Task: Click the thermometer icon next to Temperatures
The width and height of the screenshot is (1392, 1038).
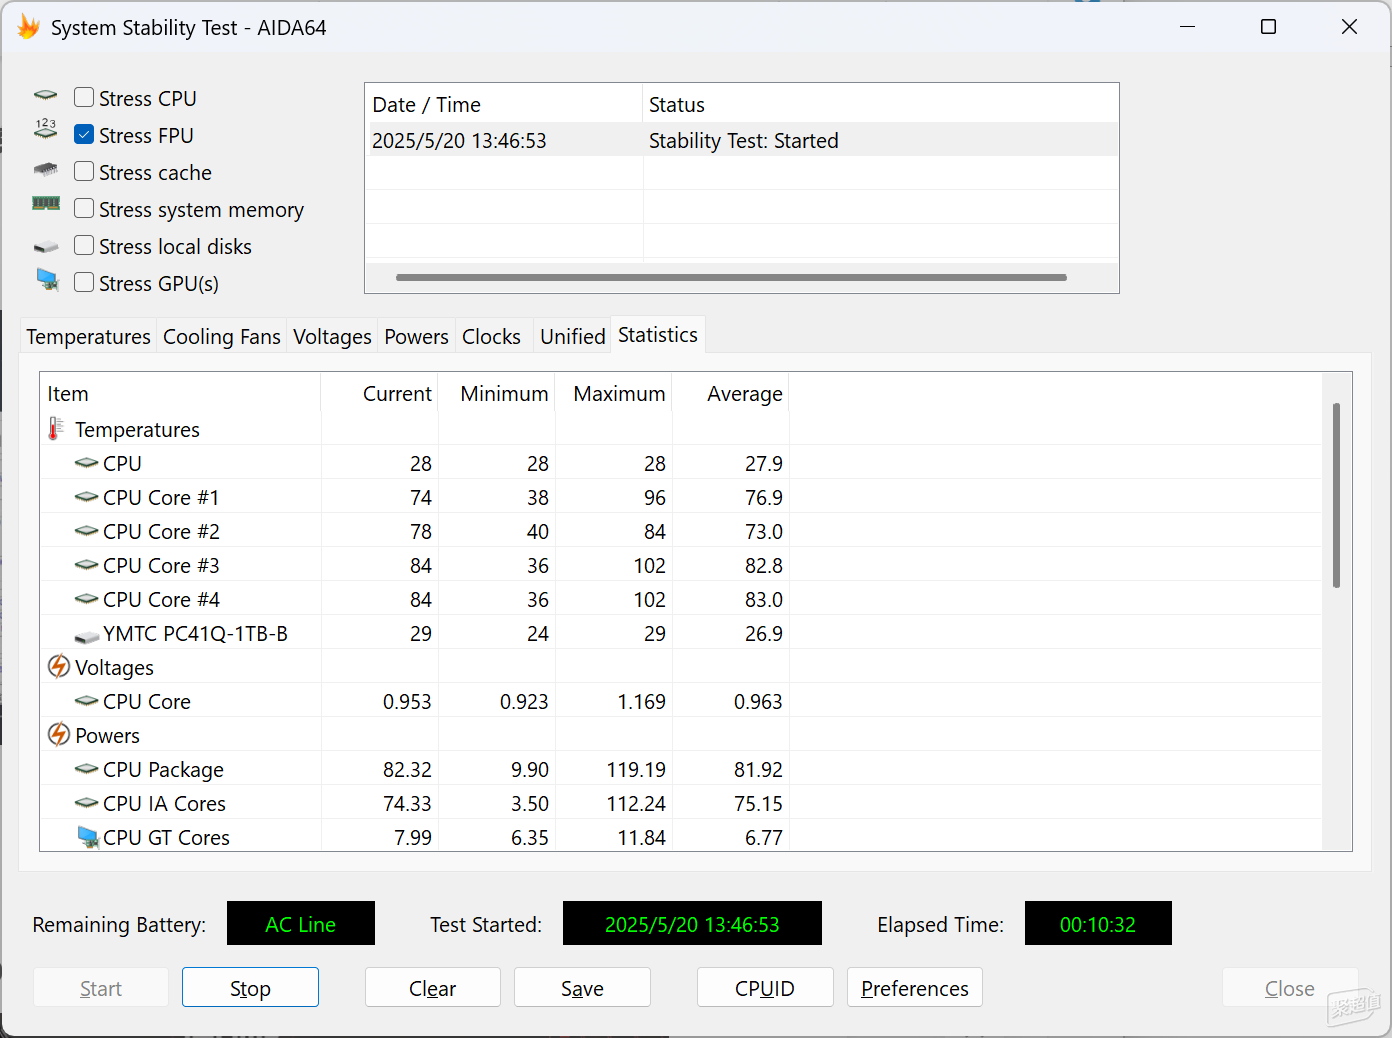Action: pyautogui.click(x=56, y=429)
